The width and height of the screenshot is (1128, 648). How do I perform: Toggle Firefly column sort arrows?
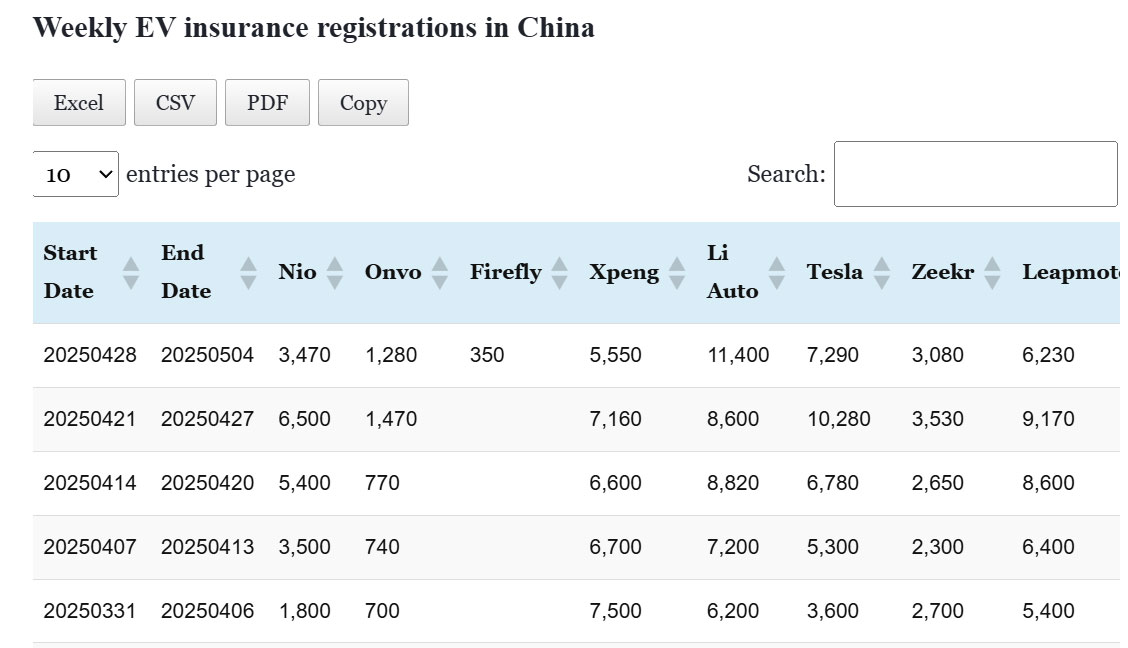[559, 272]
